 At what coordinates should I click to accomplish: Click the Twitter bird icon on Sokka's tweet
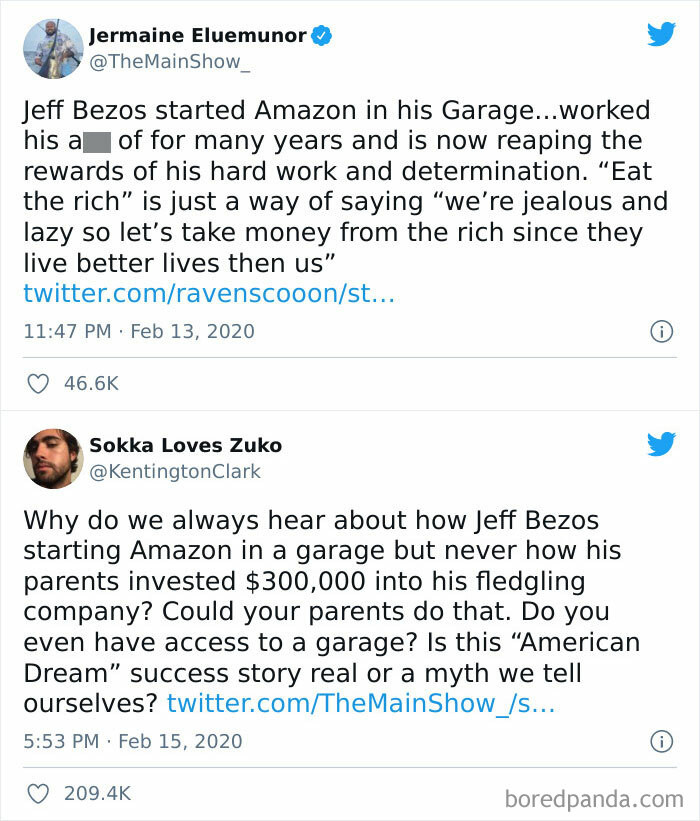tap(661, 445)
